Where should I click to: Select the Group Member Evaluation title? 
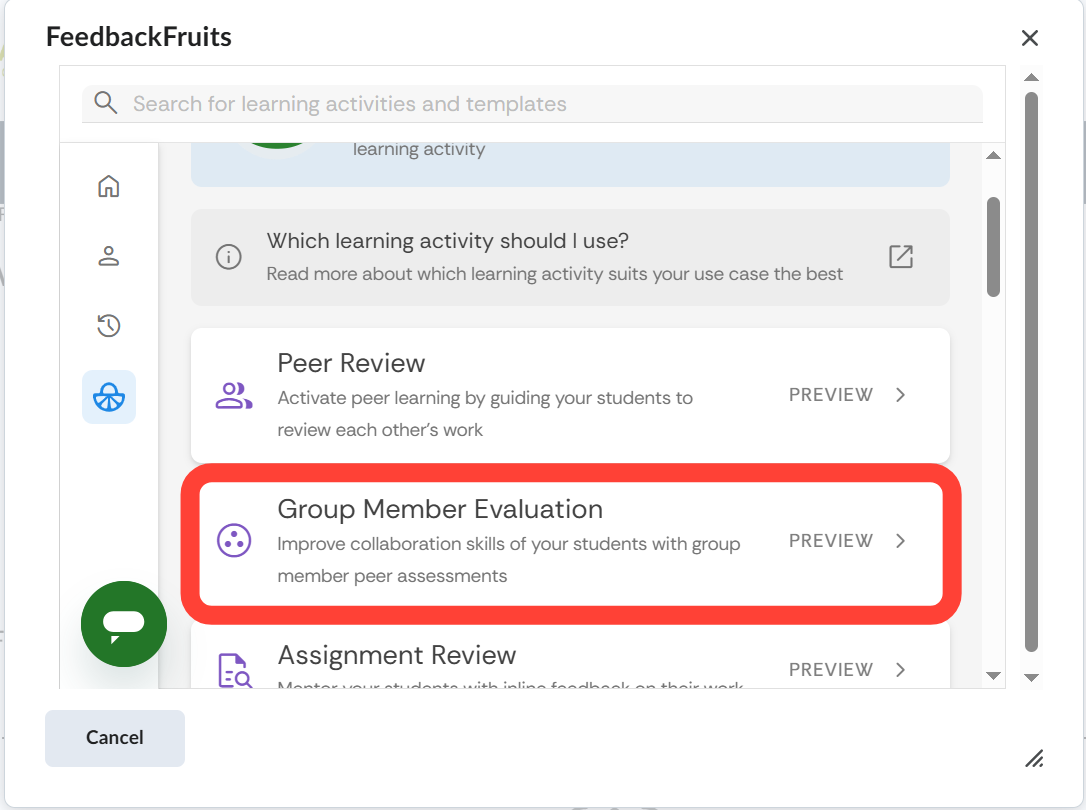440,509
